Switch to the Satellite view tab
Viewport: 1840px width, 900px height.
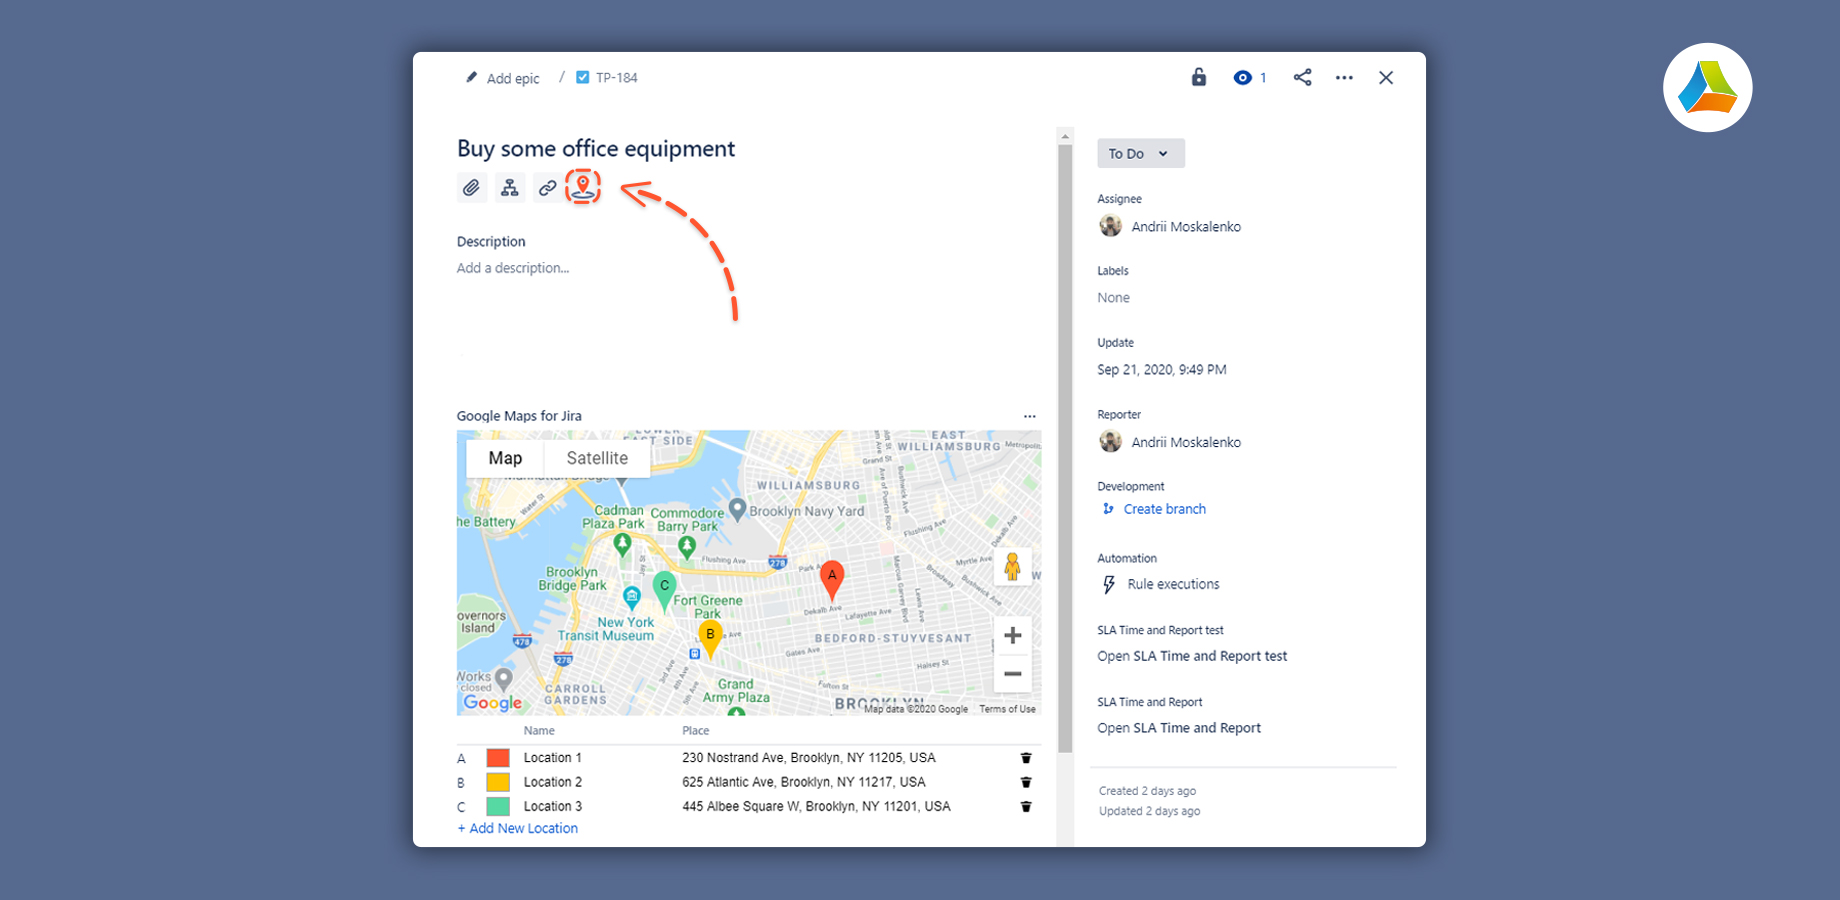point(597,458)
